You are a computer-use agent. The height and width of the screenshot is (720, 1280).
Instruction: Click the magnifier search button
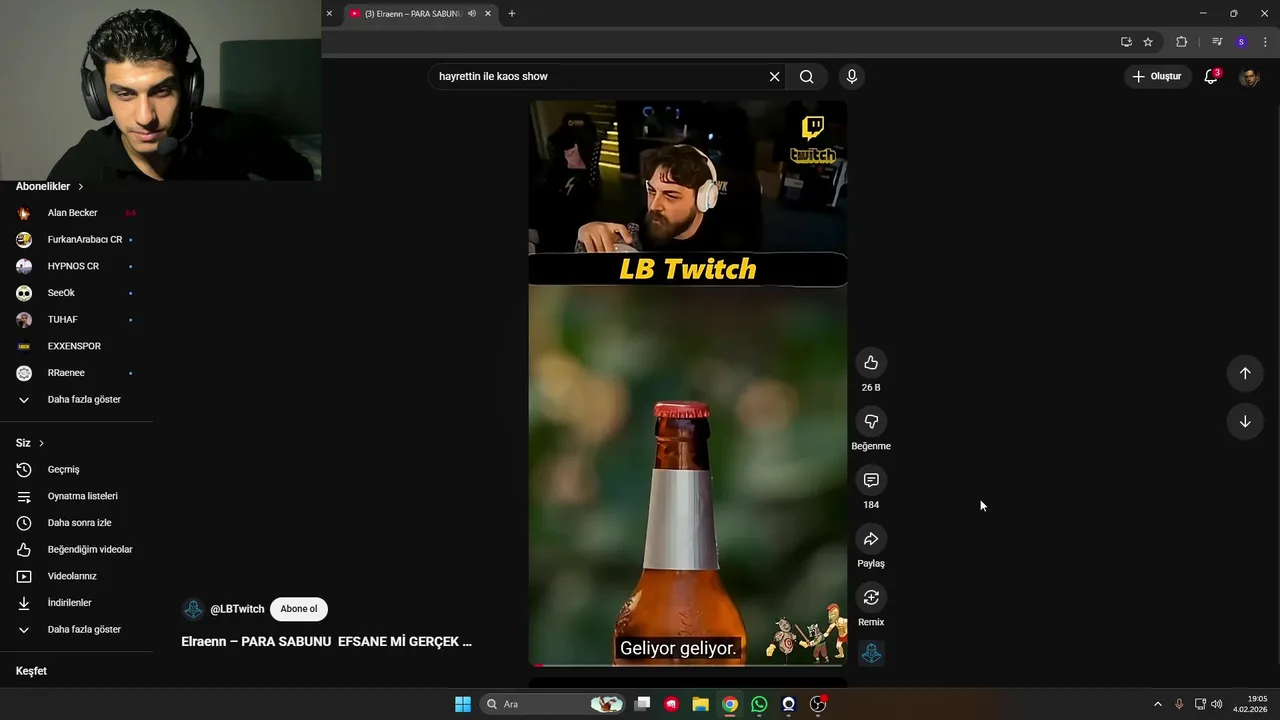(x=806, y=76)
